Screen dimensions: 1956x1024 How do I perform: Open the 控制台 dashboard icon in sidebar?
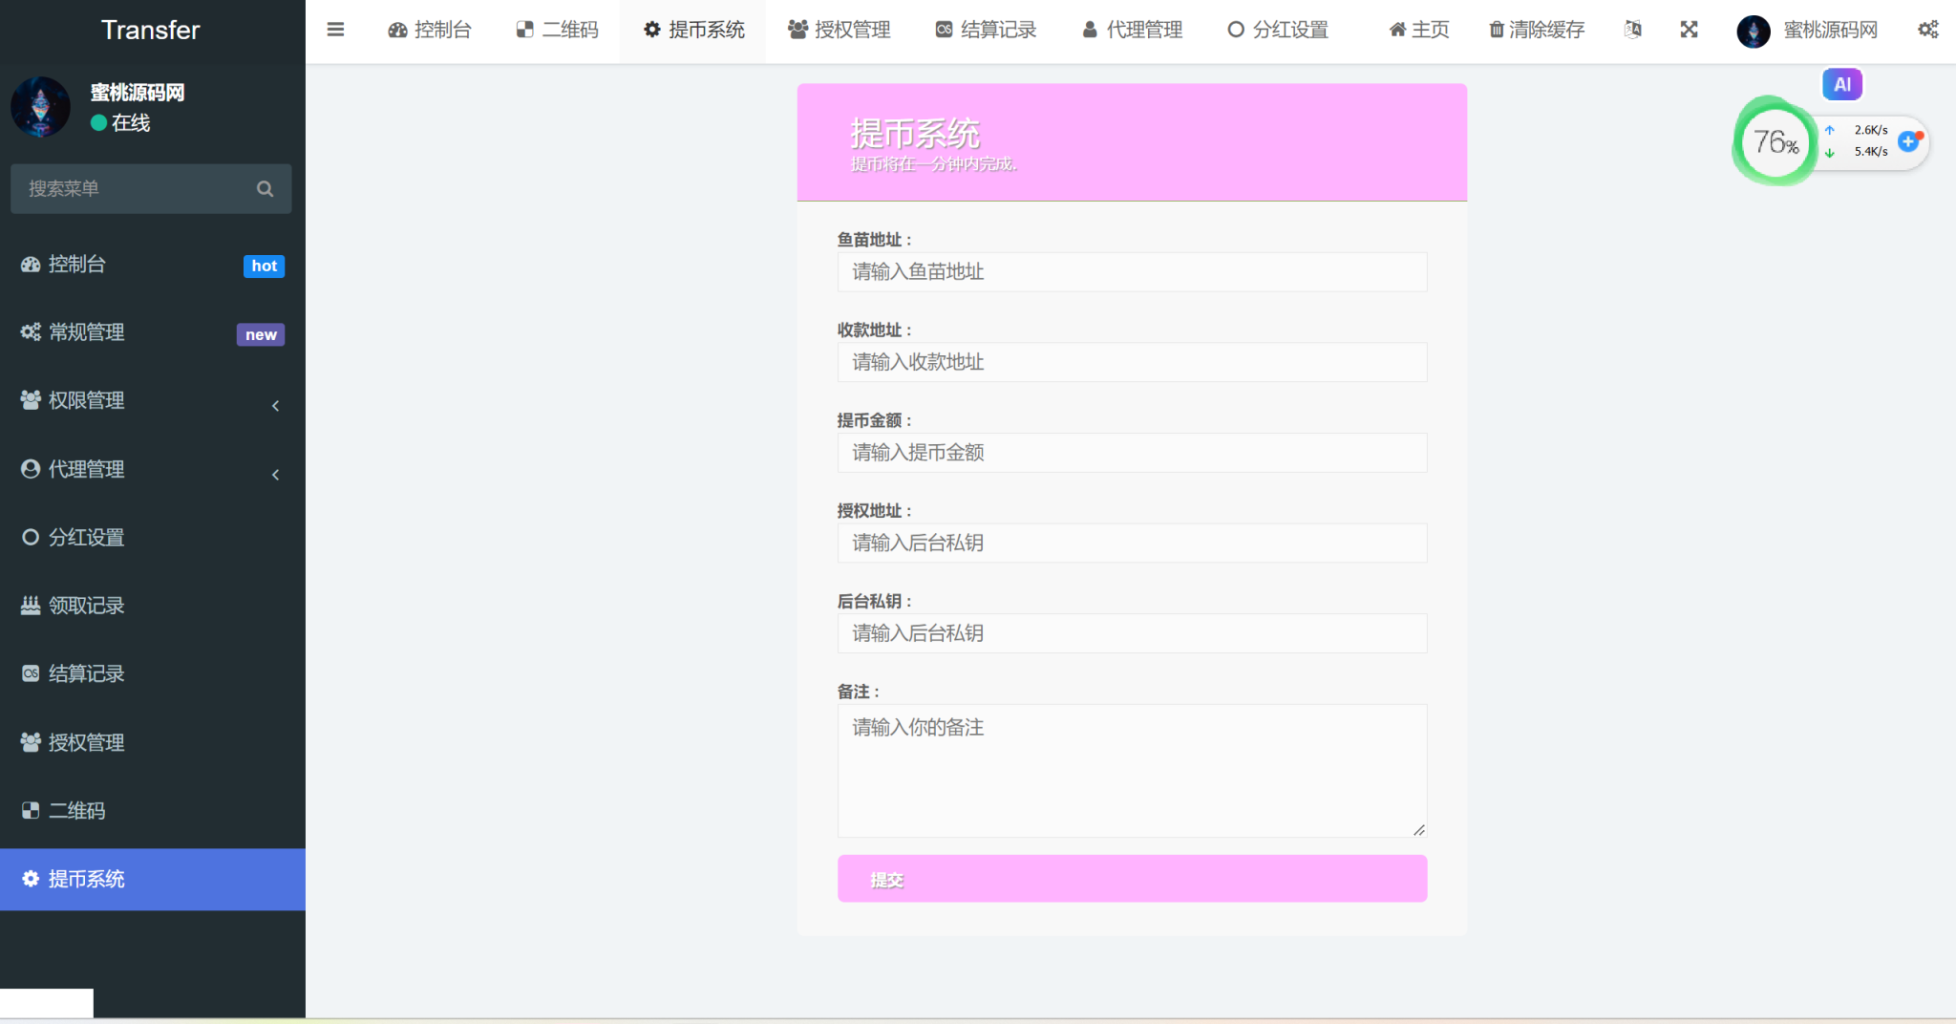pos(29,264)
